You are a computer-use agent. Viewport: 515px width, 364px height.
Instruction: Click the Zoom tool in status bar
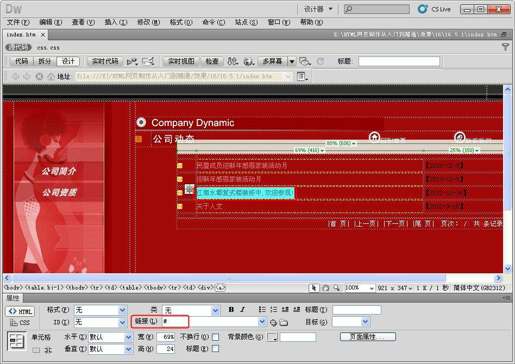tap(337, 288)
